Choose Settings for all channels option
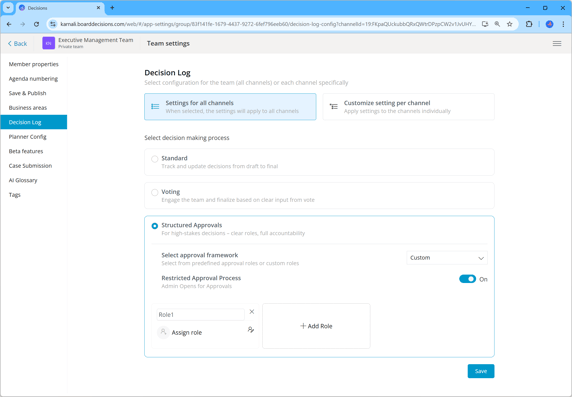Image resolution: width=572 pixels, height=397 pixels. coord(230,107)
